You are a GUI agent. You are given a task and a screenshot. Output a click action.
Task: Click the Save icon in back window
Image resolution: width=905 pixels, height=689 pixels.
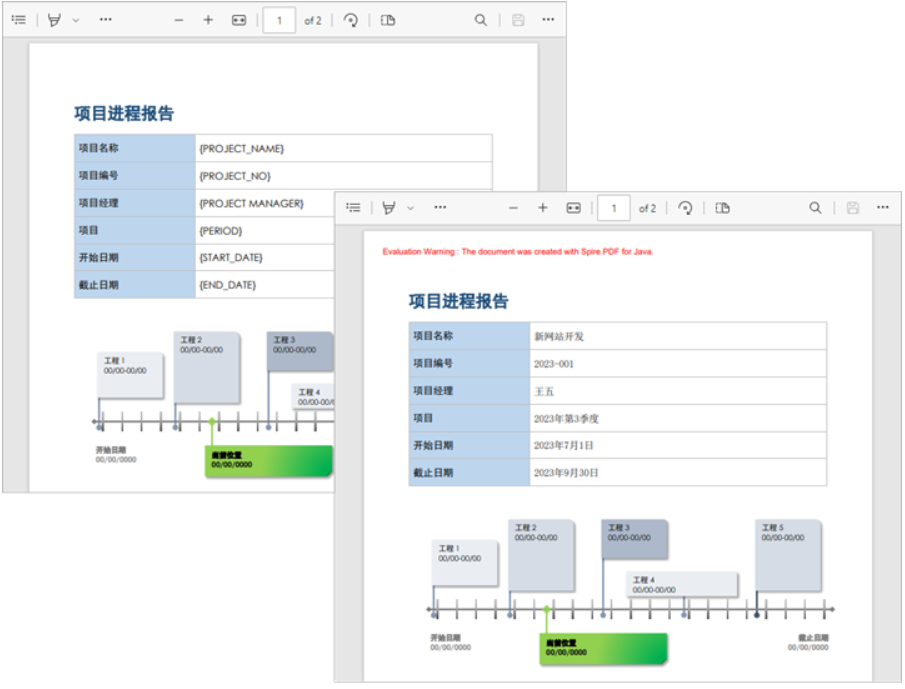(518, 20)
